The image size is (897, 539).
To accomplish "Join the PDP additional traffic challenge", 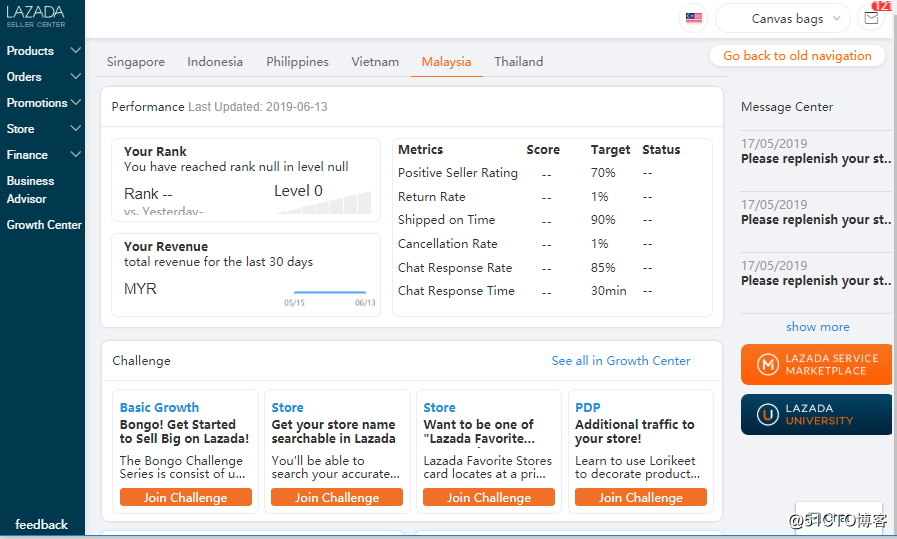I will click(641, 497).
